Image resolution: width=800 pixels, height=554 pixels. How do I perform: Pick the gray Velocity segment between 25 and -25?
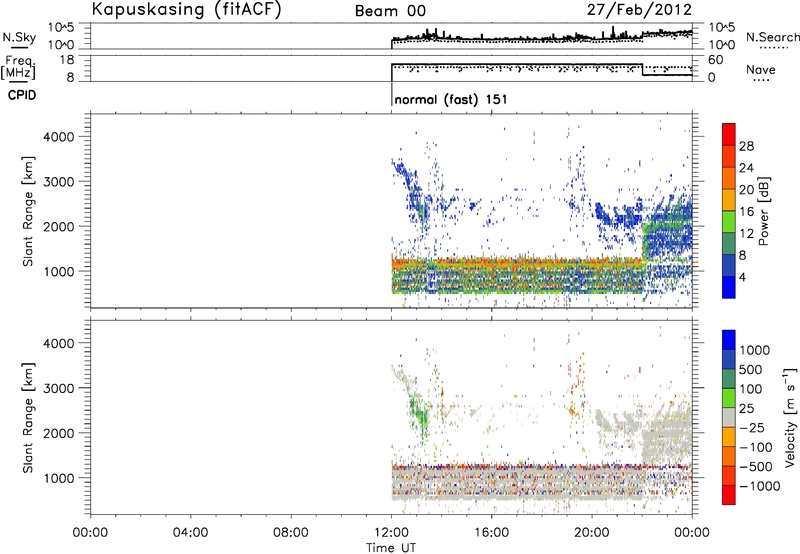pos(729,417)
